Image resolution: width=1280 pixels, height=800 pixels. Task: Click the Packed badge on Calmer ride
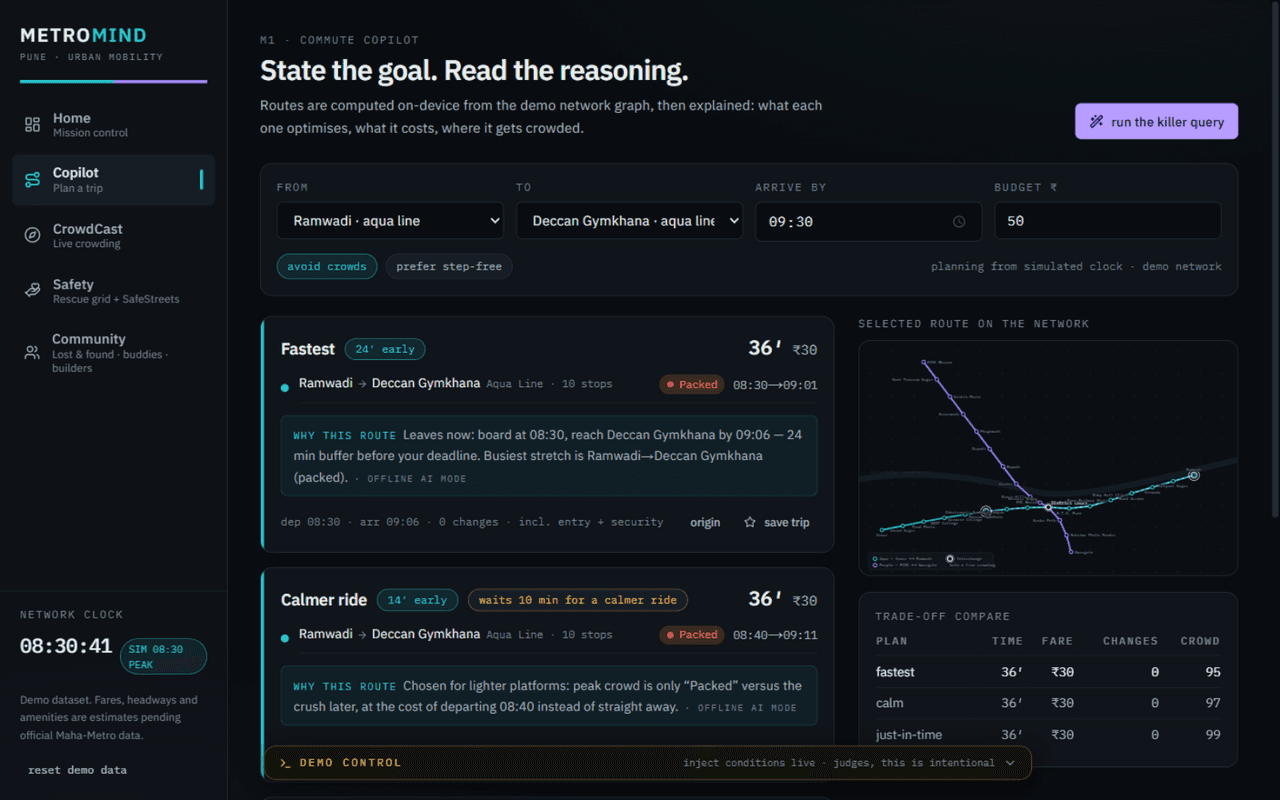[692, 634]
